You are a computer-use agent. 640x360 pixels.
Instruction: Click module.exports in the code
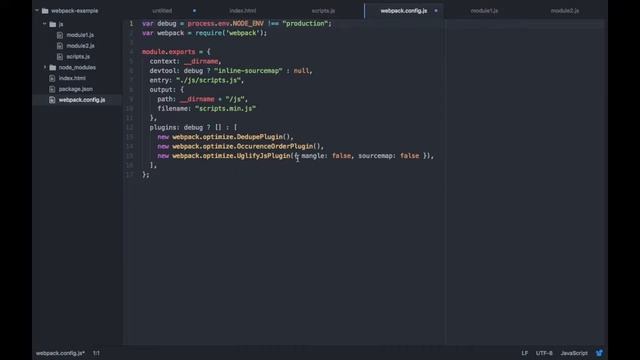[x=169, y=52]
